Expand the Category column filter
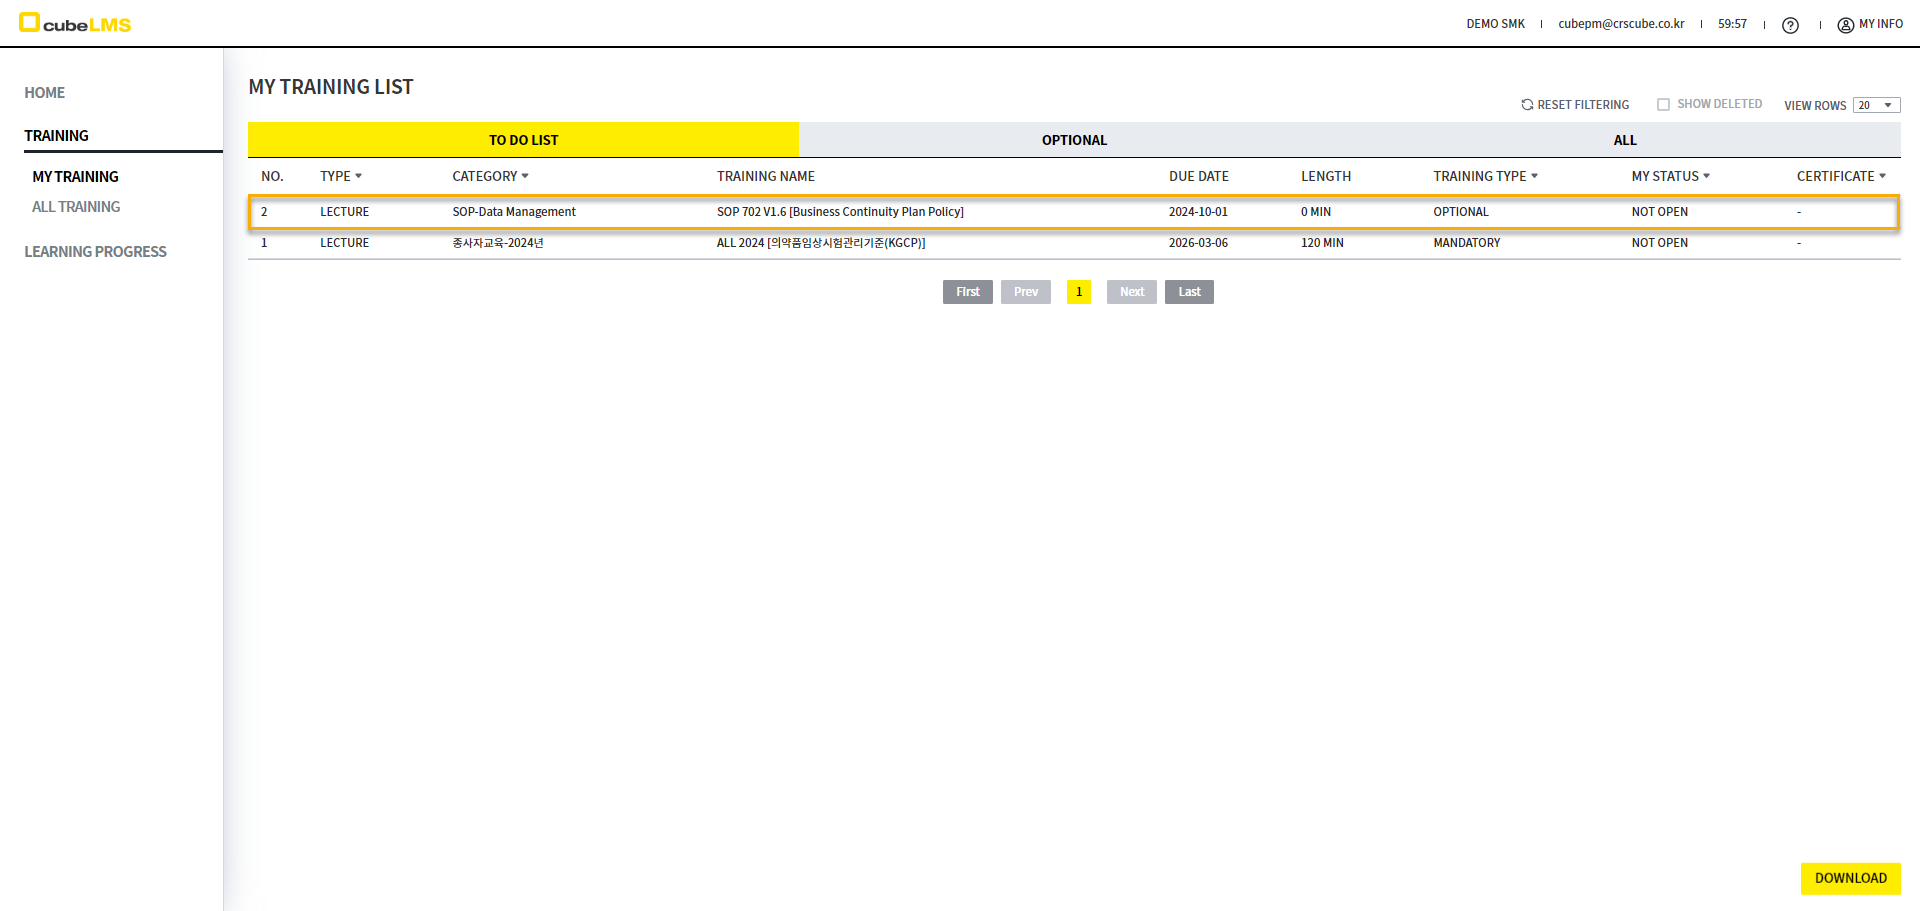This screenshot has height=911, width=1920. (x=525, y=177)
